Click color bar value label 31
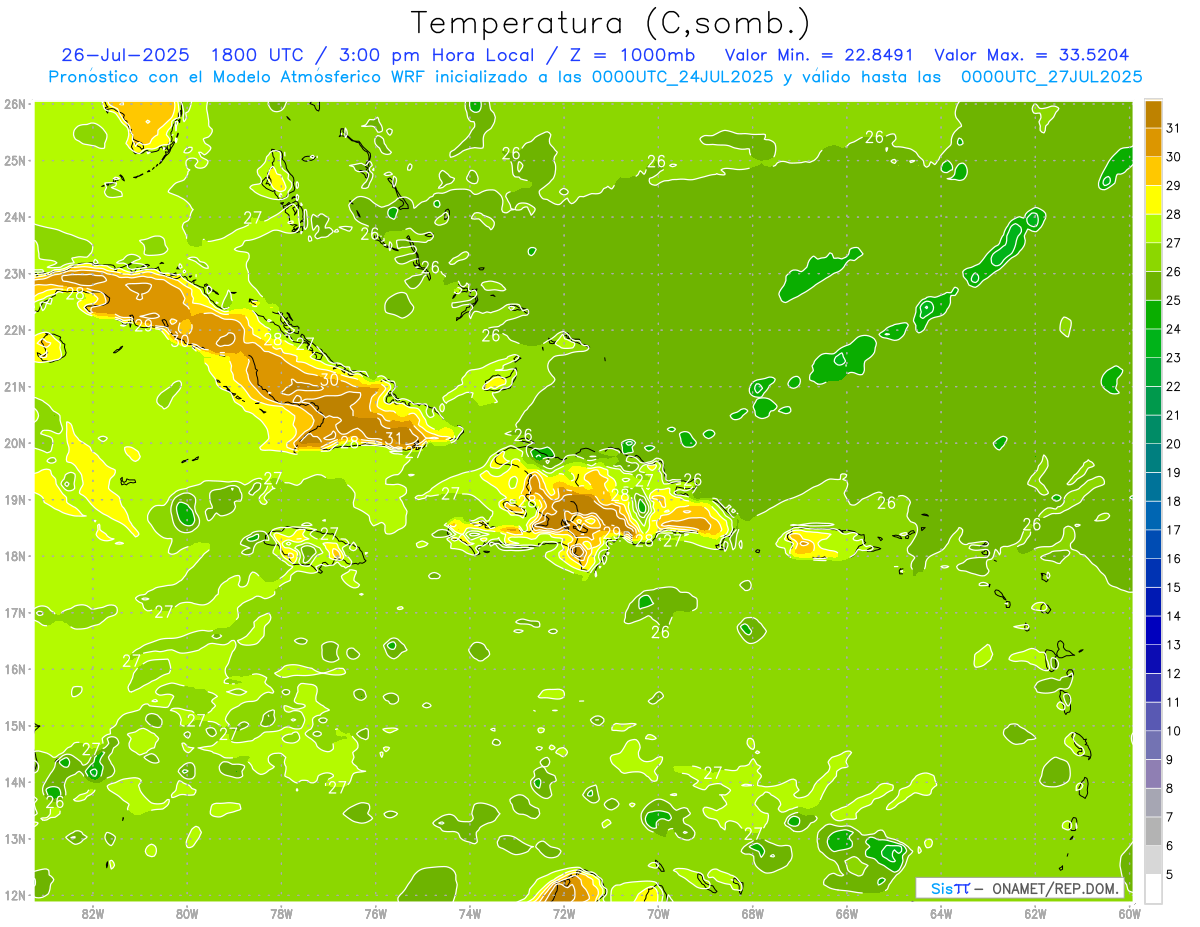Viewport: 1200px width, 927px height. pyautogui.click(x=1173, y=127)
